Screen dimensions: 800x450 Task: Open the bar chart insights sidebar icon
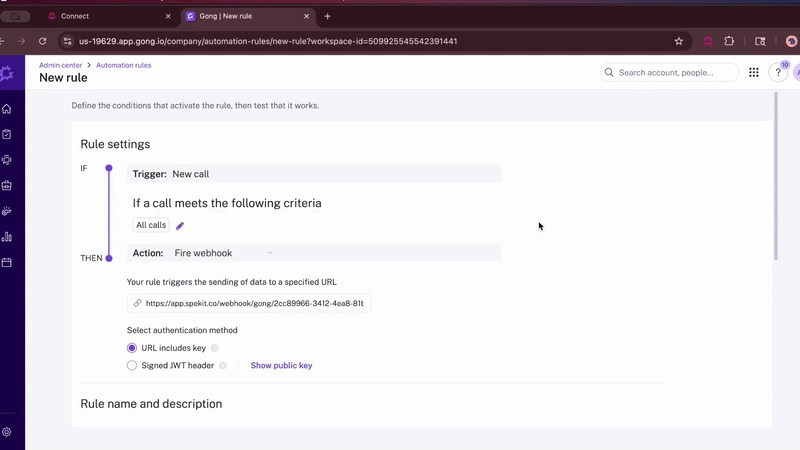[7, 237]
